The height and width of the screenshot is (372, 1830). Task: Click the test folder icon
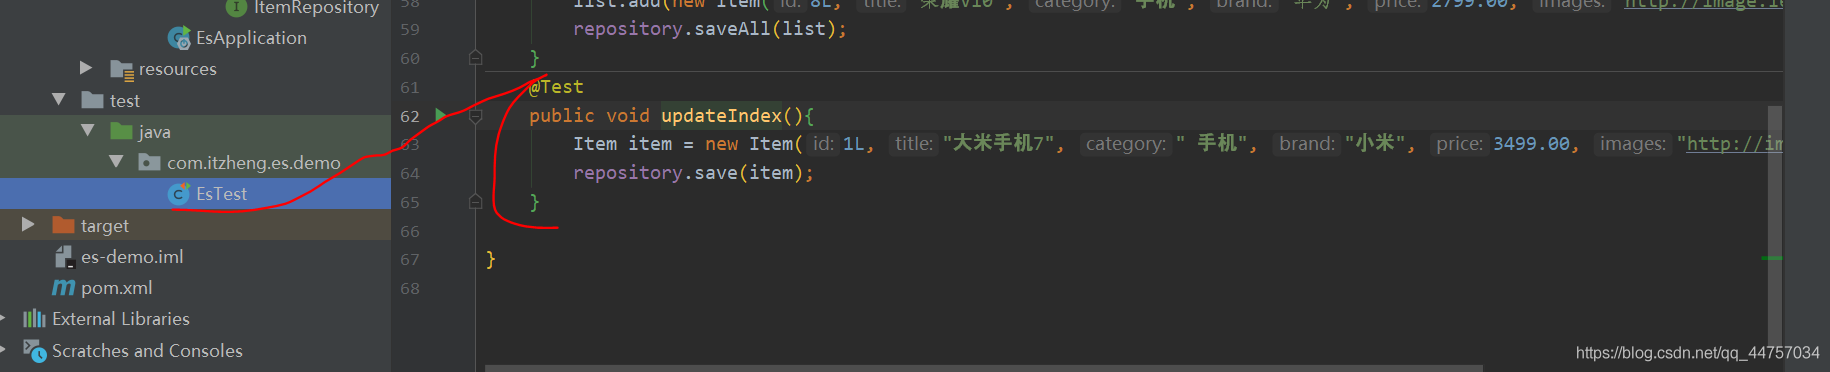coord(93,100)
